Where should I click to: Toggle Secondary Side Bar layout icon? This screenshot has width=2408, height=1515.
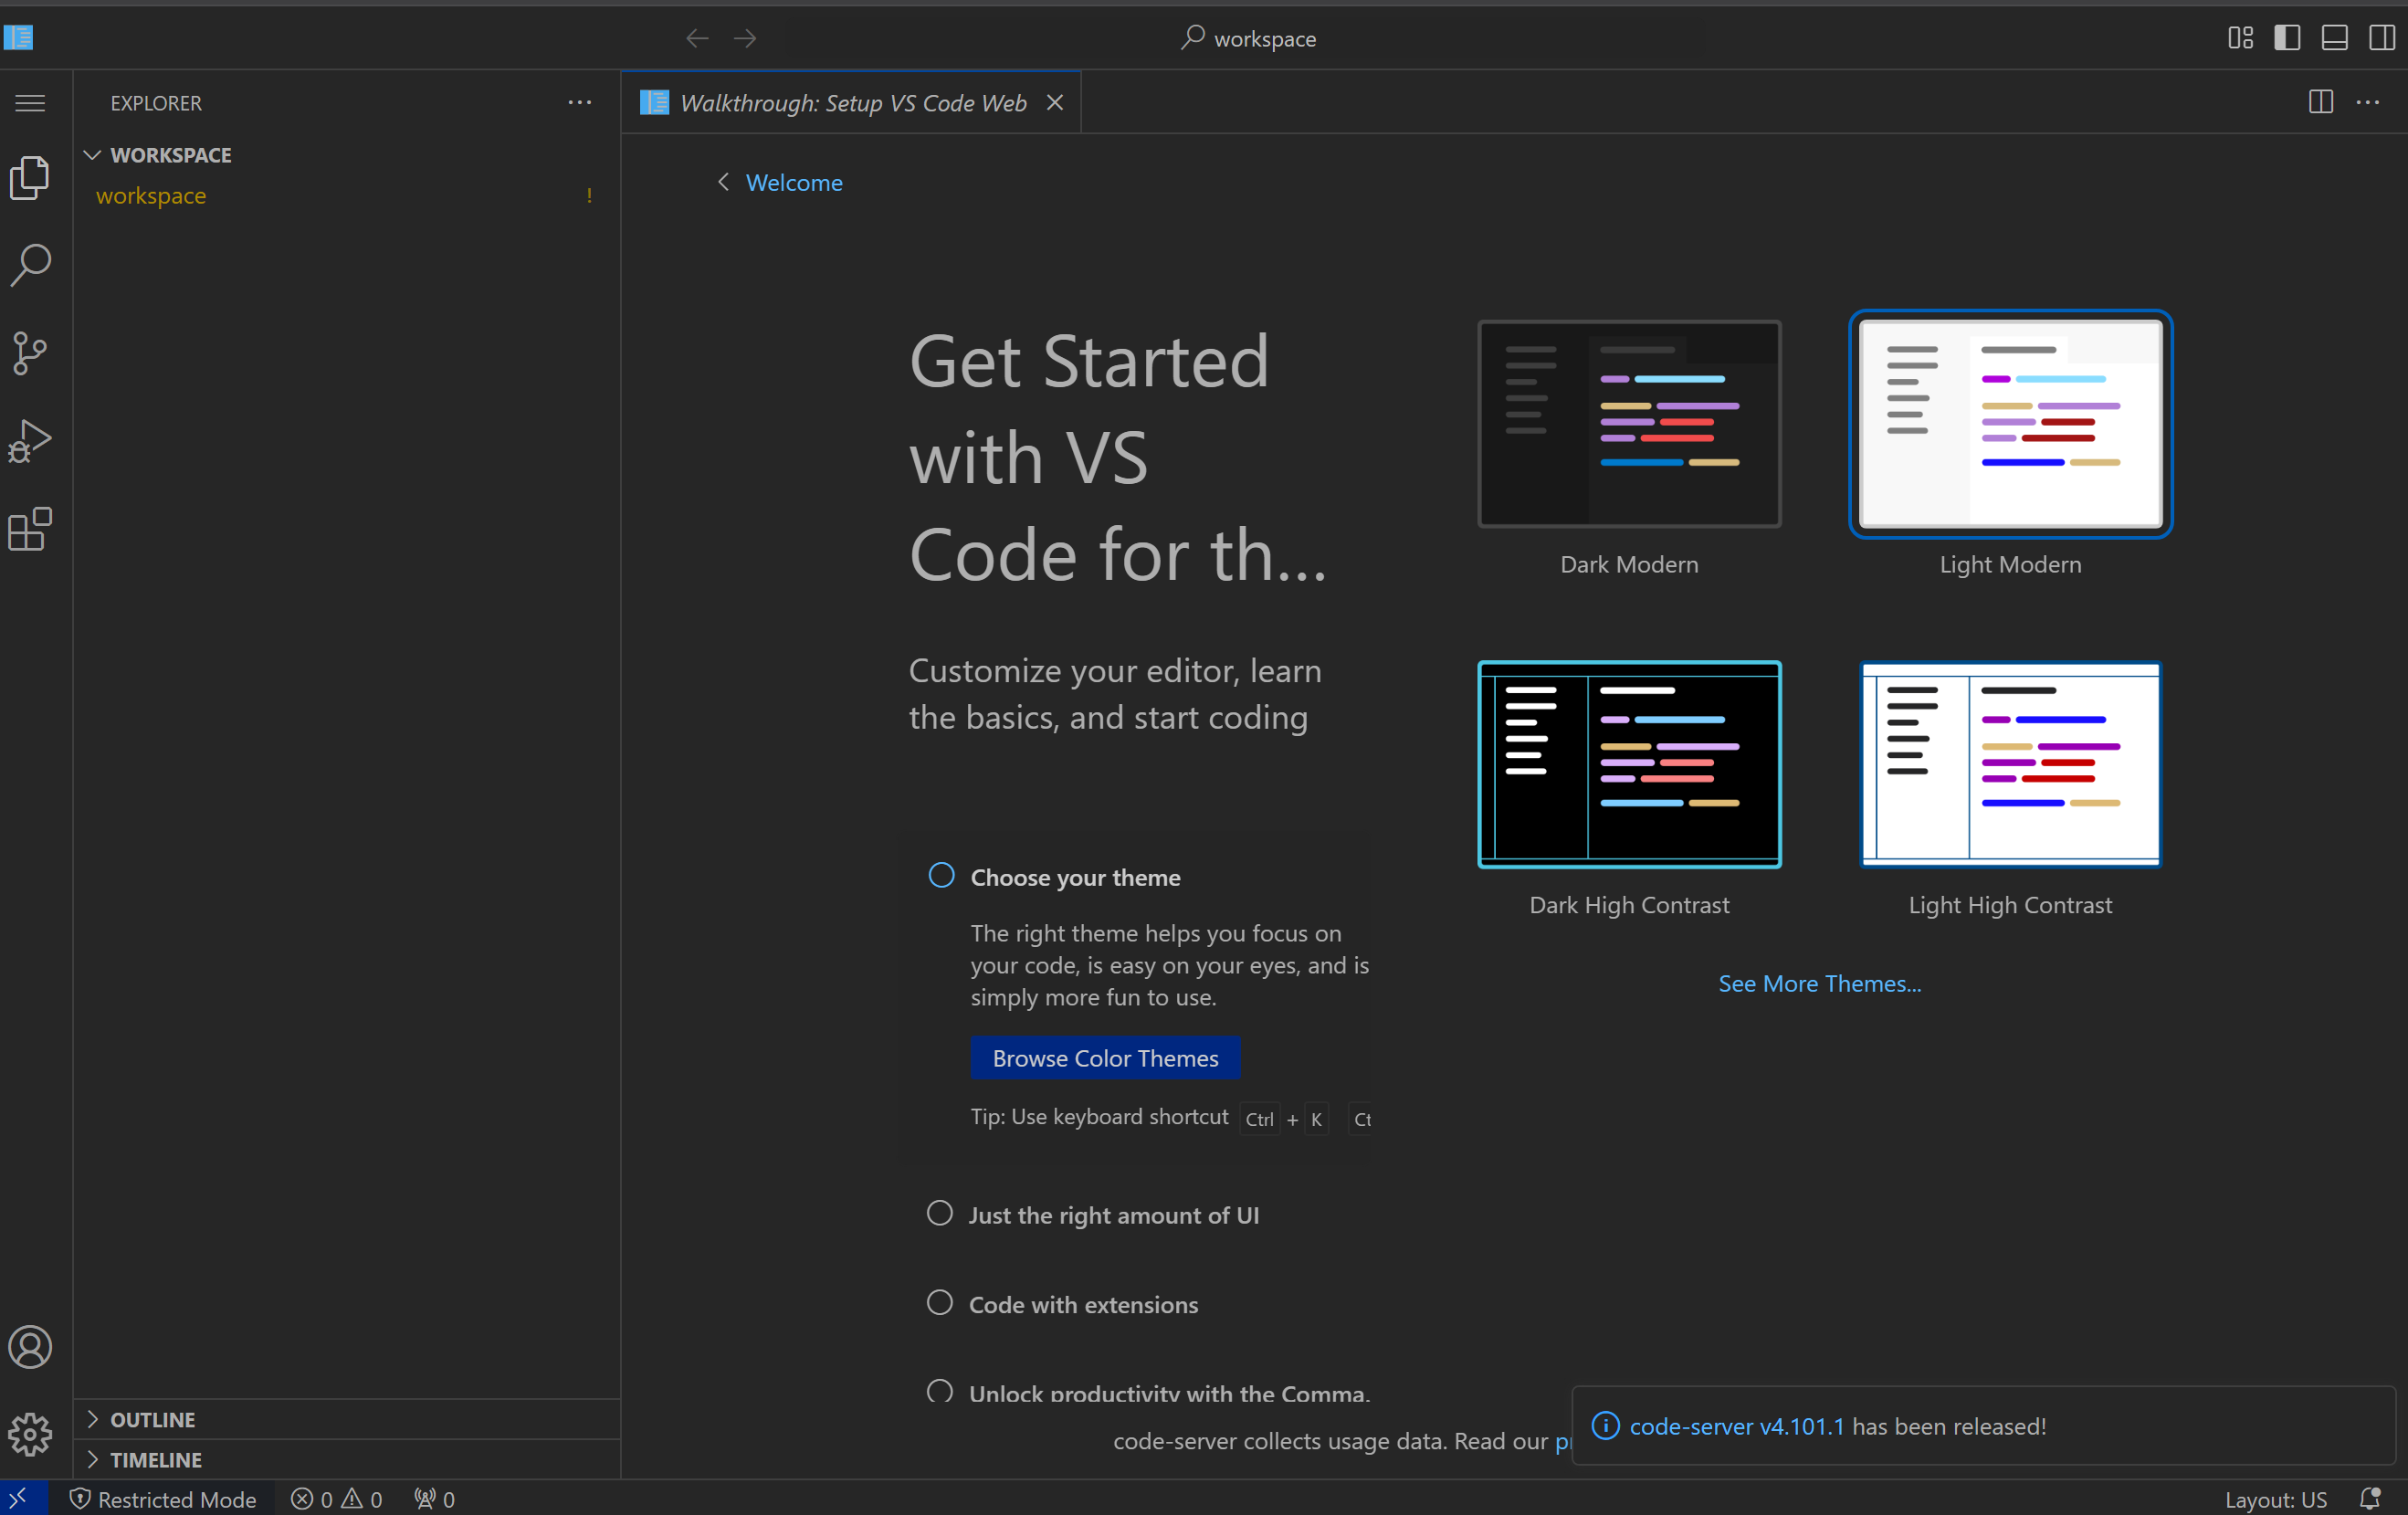coord(2382,38)
